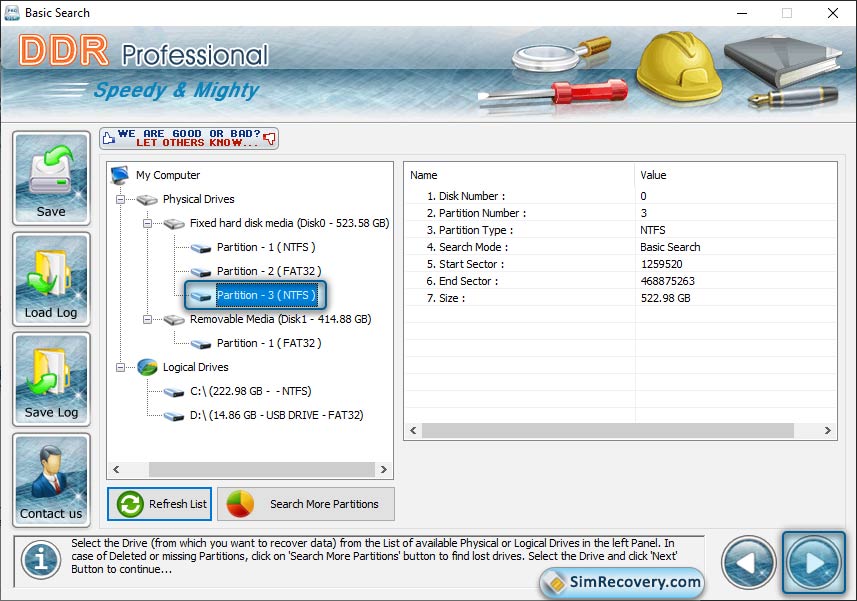
Task: Click the drive tree scrollbar left arrow
Action: pos(116,469)
